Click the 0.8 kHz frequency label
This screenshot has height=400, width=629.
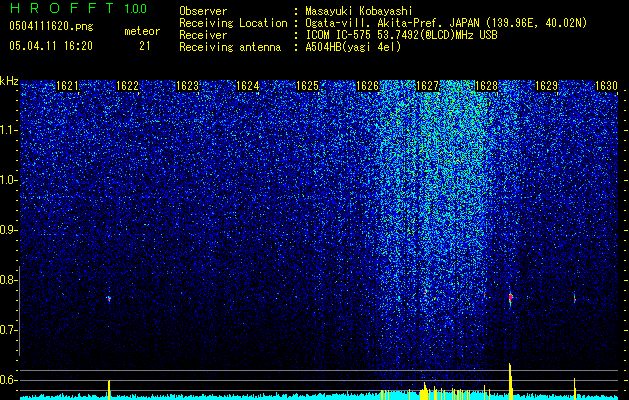click(x=8, y=280)
